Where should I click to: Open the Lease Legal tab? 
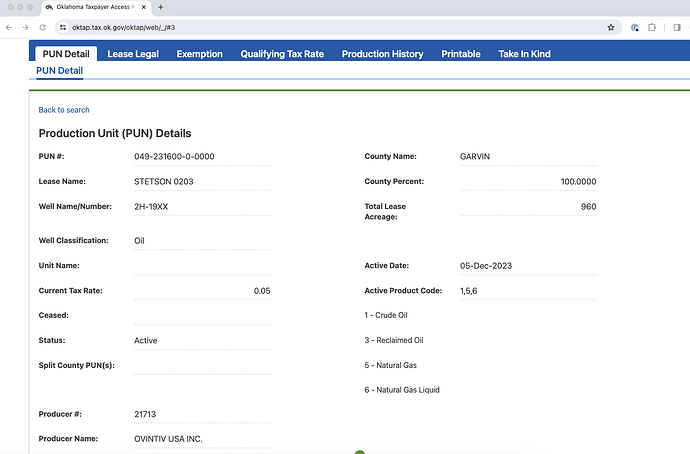point(134,54)
